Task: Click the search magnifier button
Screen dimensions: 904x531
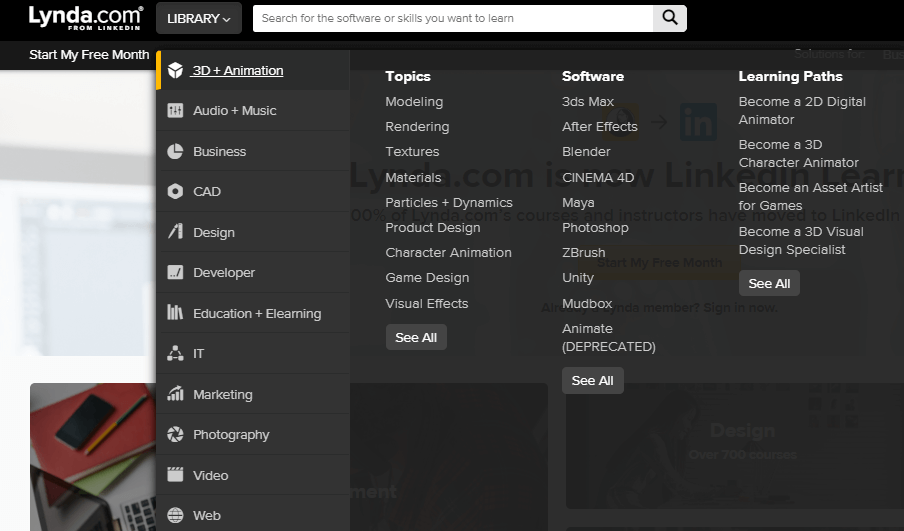Action: point(669,18)
